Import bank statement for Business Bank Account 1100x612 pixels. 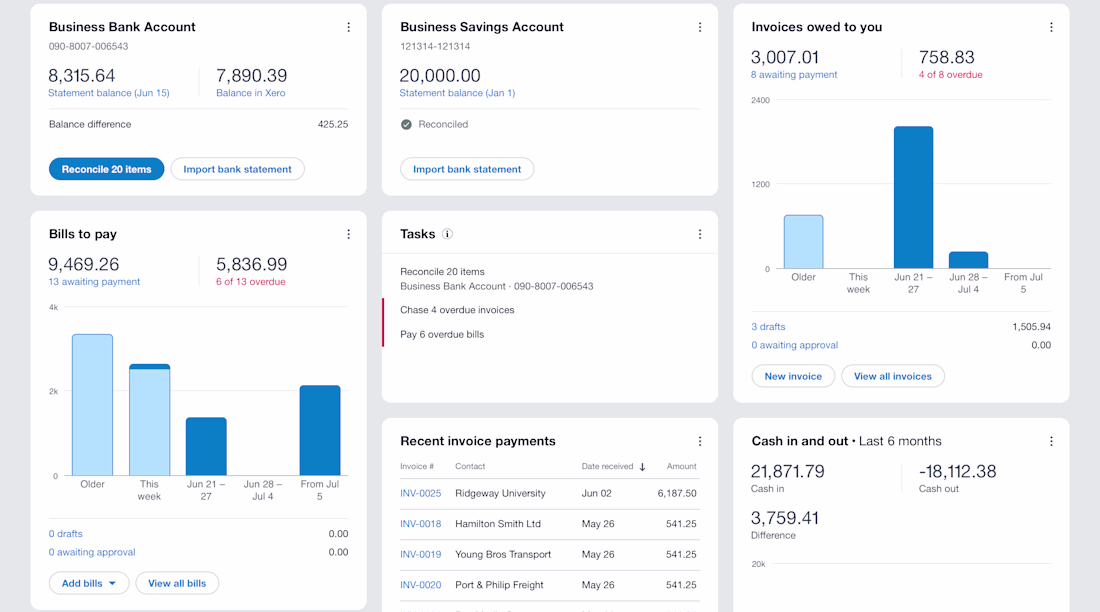pos(238,169)
